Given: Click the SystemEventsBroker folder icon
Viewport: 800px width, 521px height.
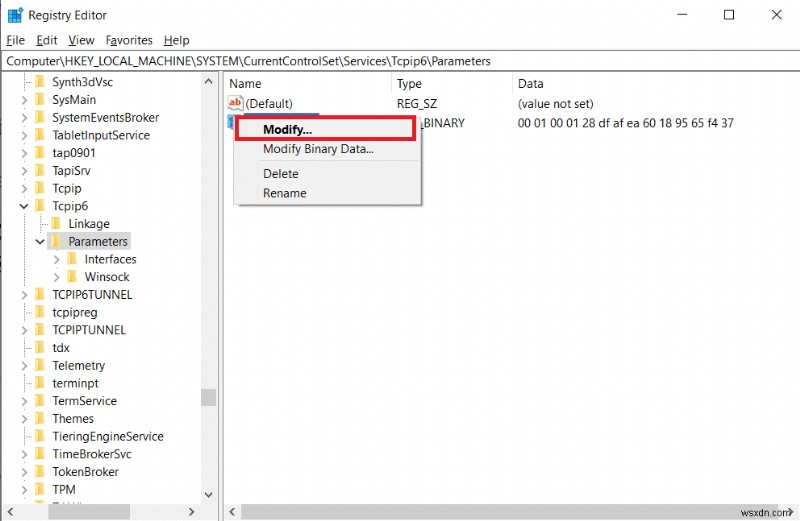Looking at the screenshot, I should (x=40, y=117).
